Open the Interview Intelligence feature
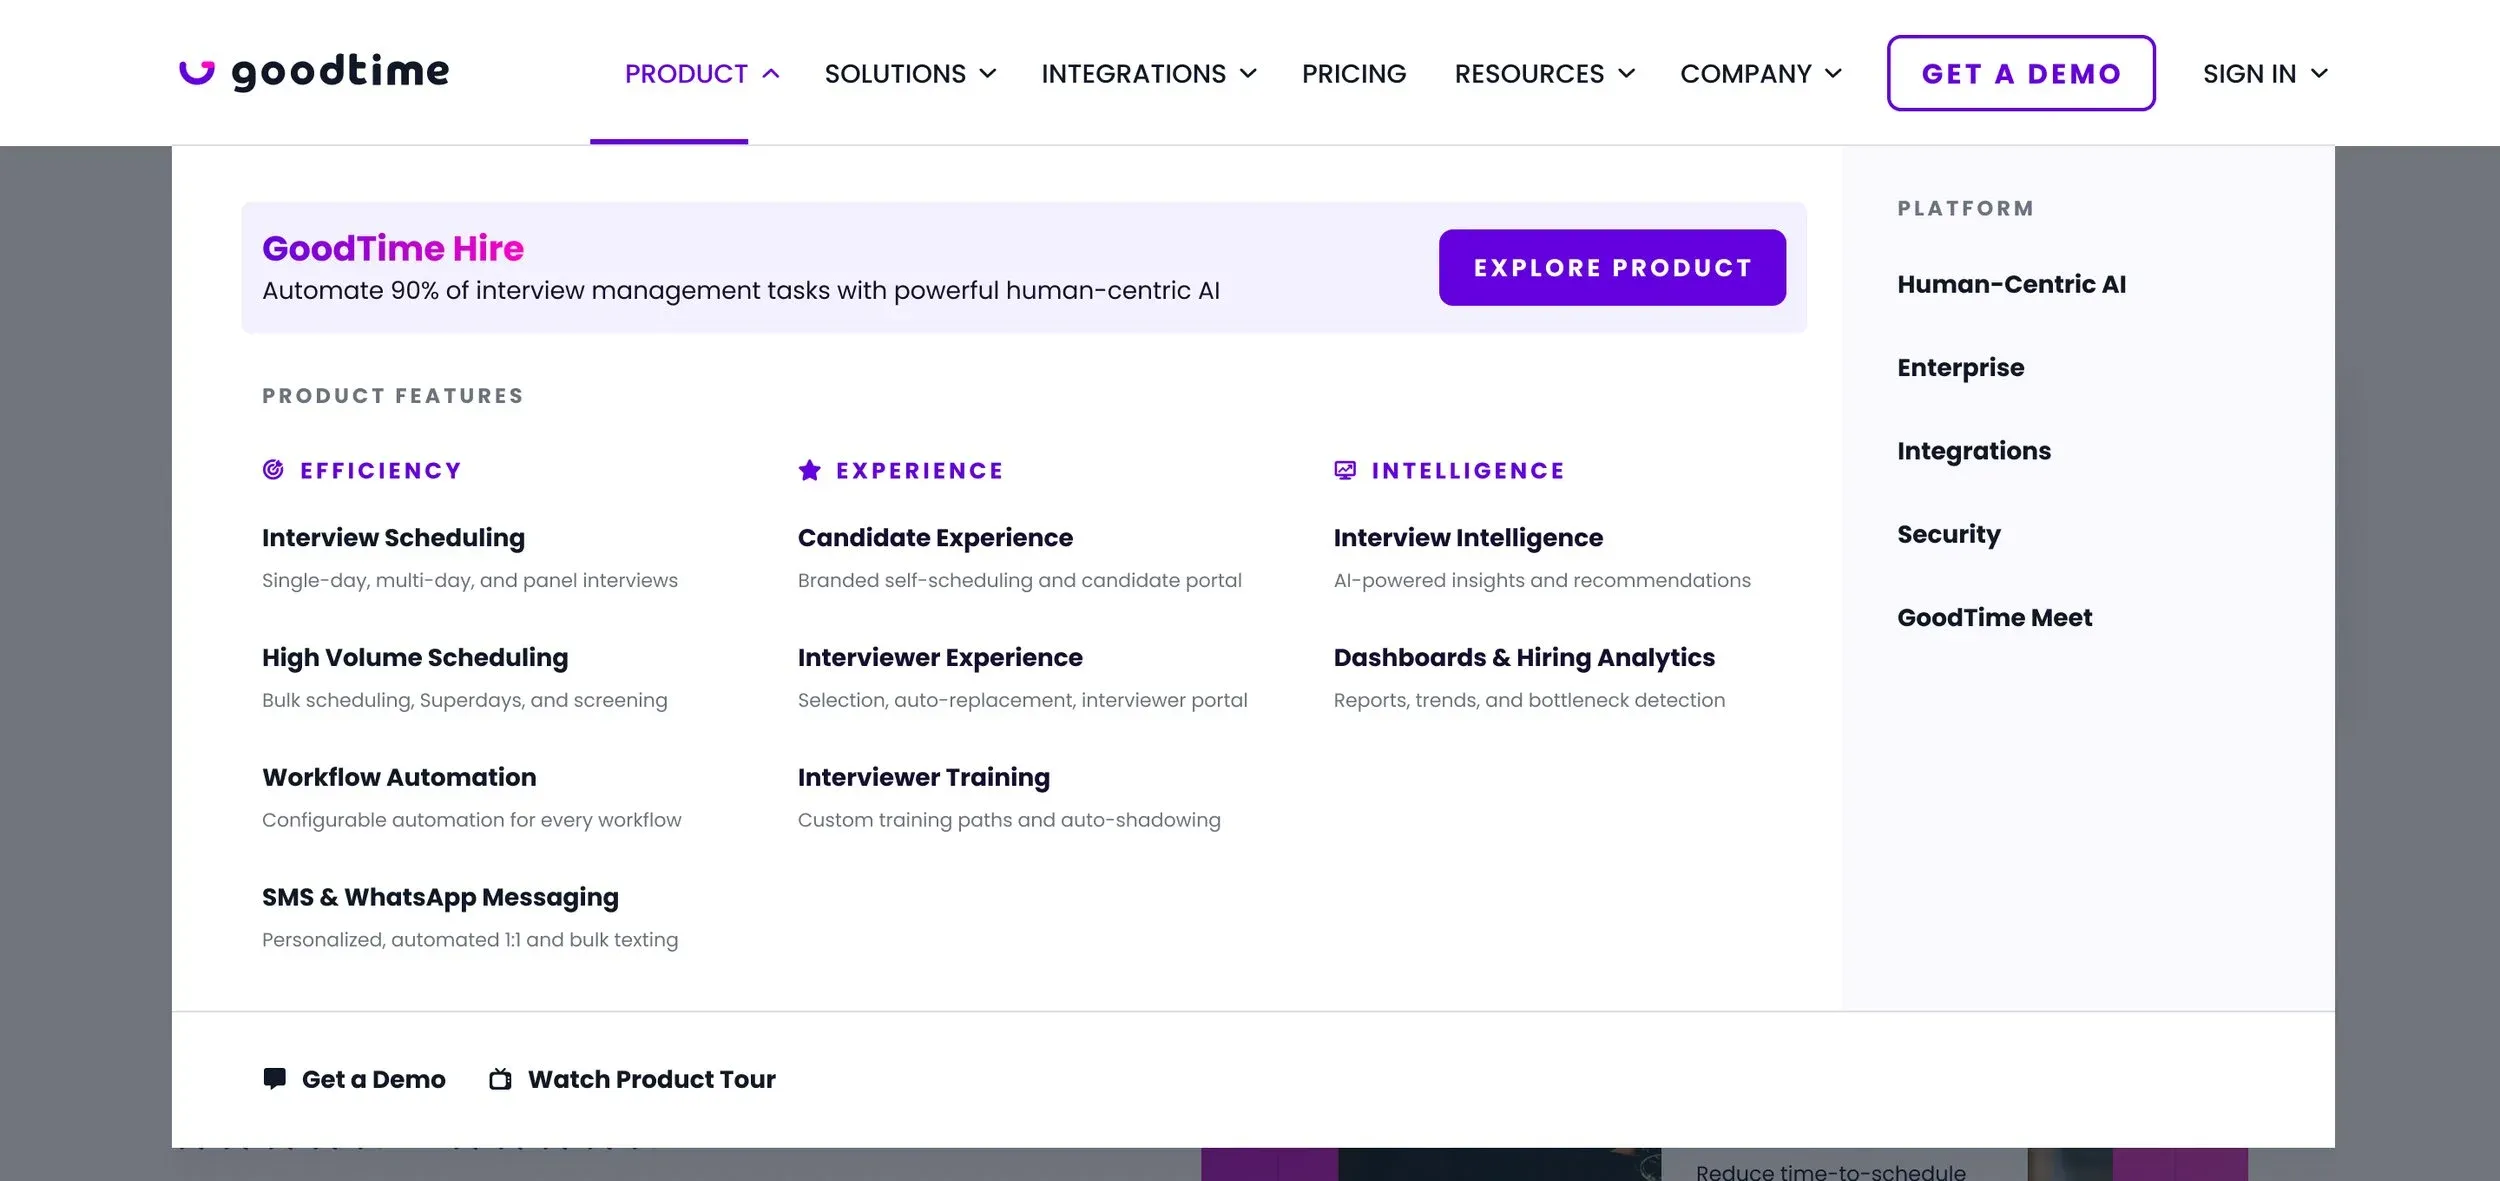Viewport: 2500px width, 1181px height. [1468, 538]
